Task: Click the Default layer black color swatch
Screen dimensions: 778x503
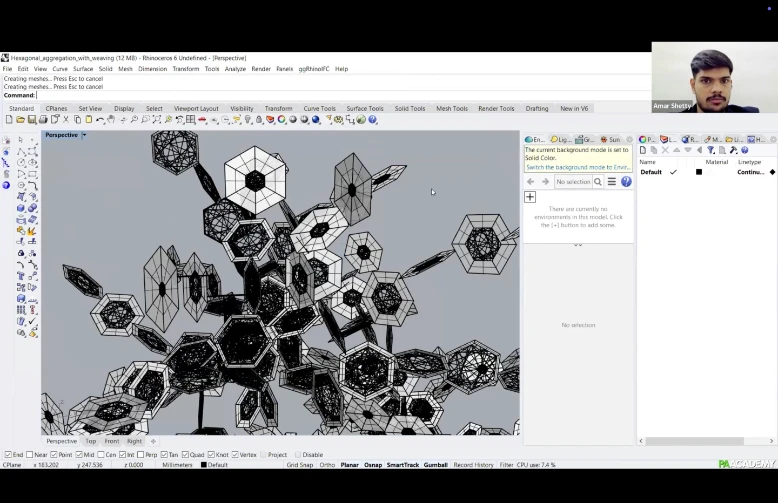Action: coord(699,172)
